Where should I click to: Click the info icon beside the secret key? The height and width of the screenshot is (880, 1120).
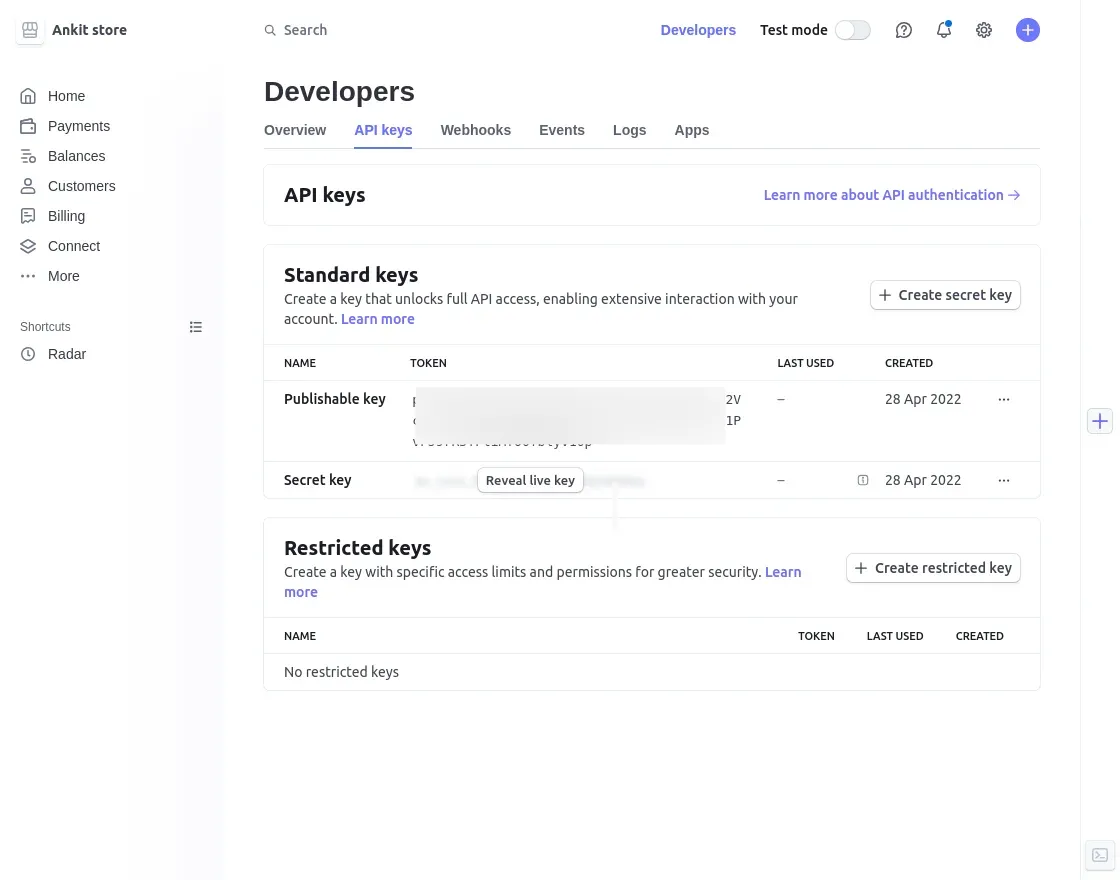point(862,480)
